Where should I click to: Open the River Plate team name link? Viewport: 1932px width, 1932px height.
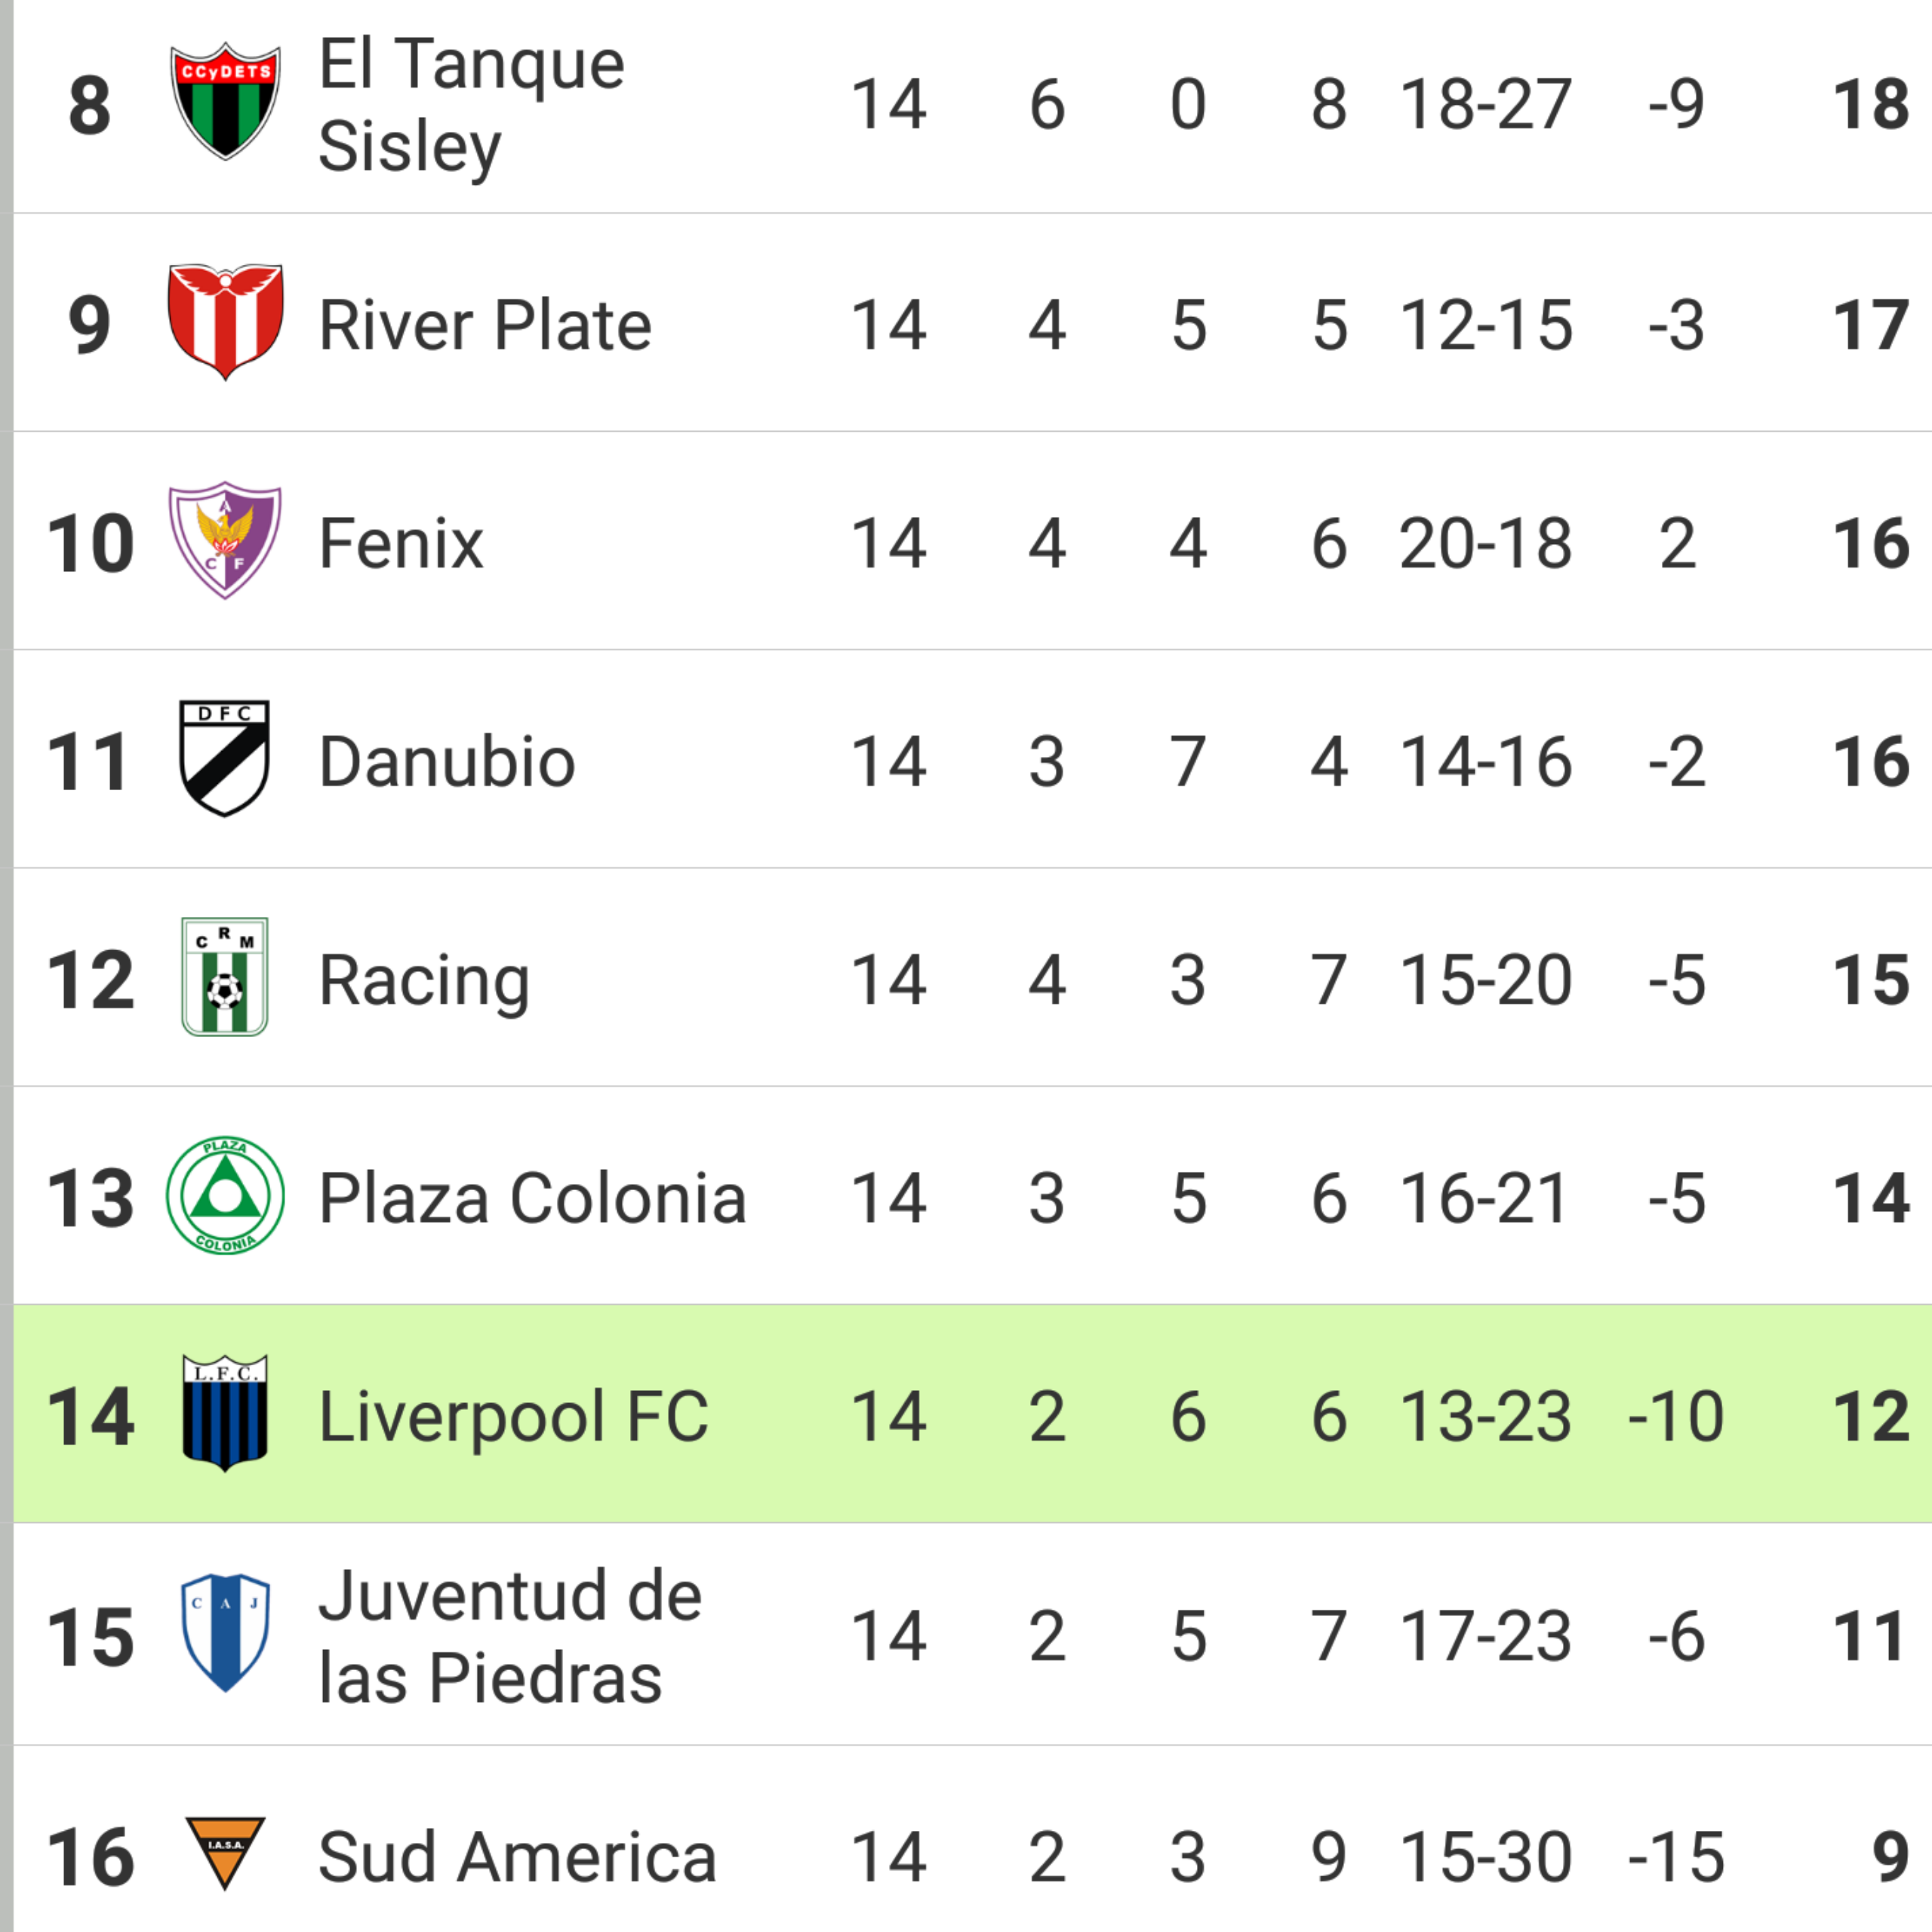485,325
